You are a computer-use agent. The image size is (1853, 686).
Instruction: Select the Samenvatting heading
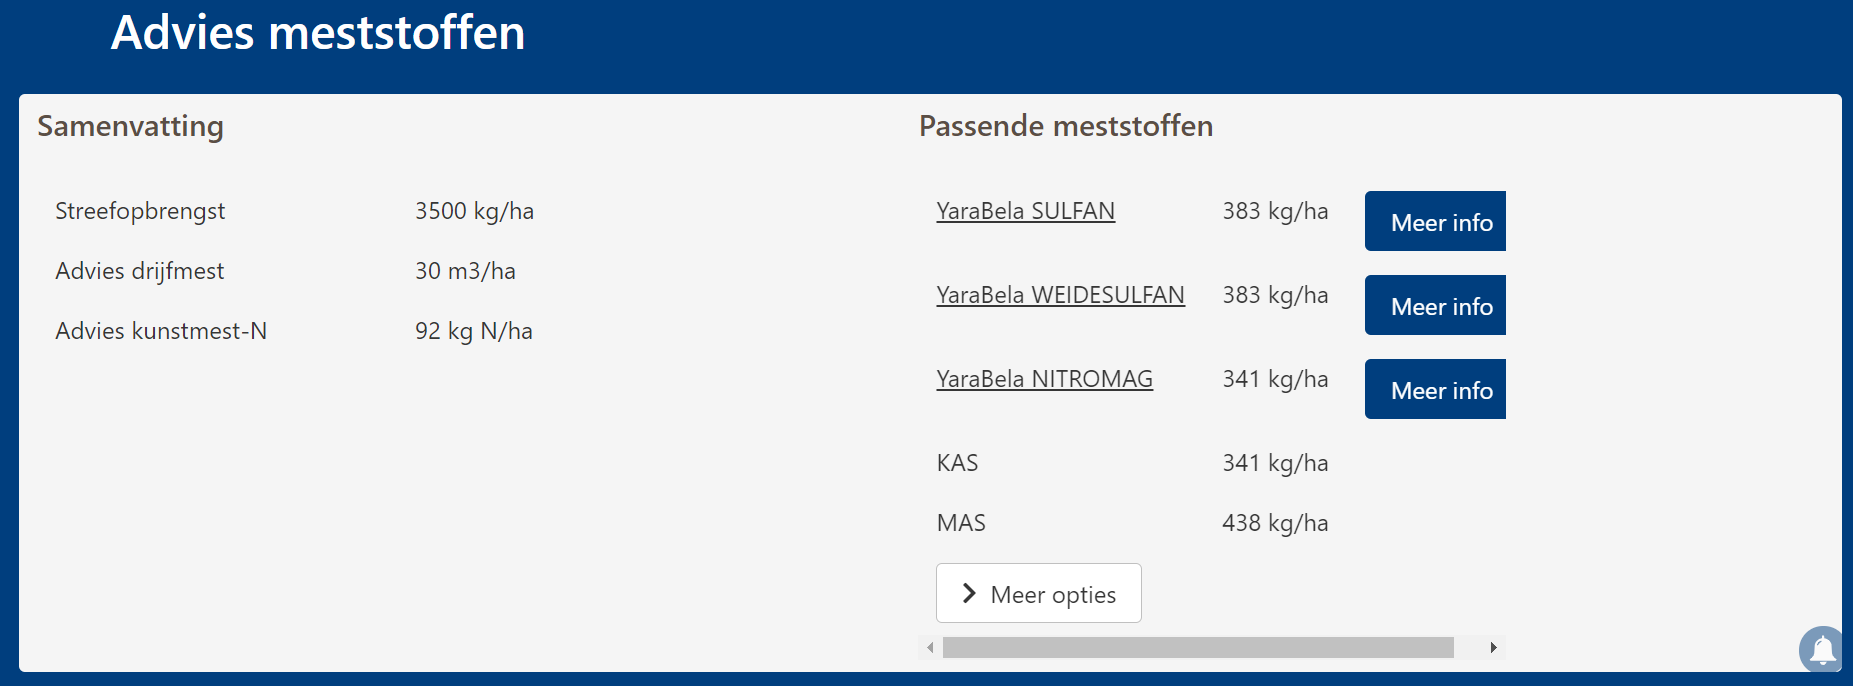coord(130,126)
